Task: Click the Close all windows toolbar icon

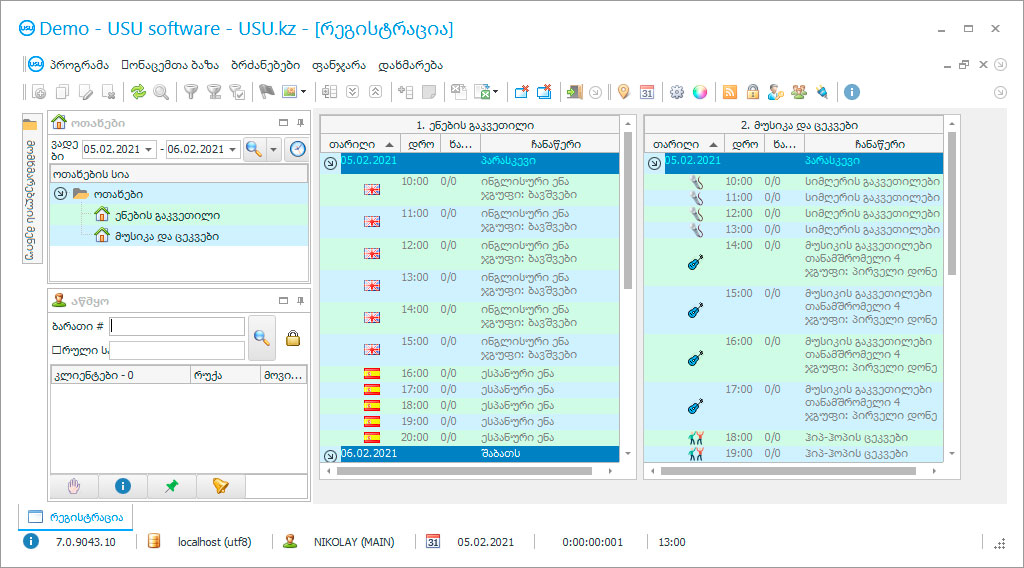Action: [544, 92]
